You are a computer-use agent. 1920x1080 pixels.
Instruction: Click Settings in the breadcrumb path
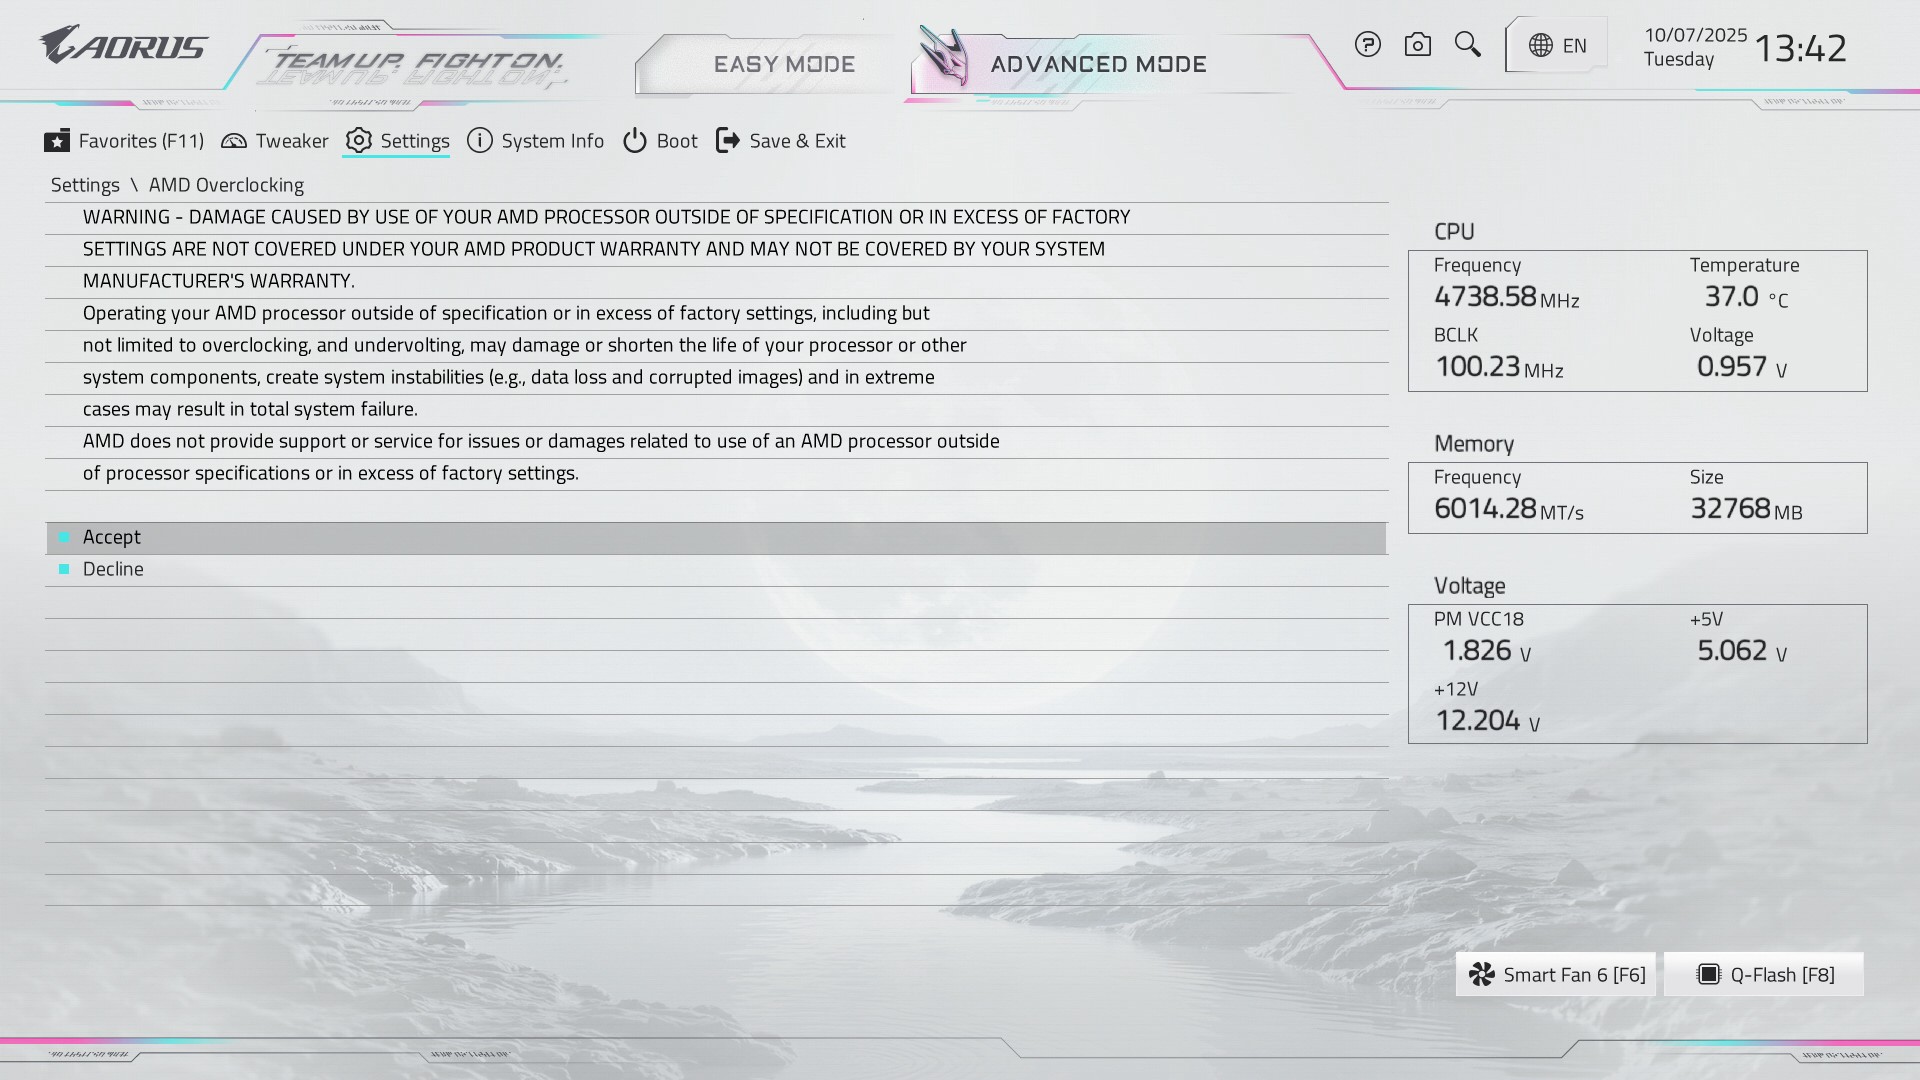[x=85, y=185]
